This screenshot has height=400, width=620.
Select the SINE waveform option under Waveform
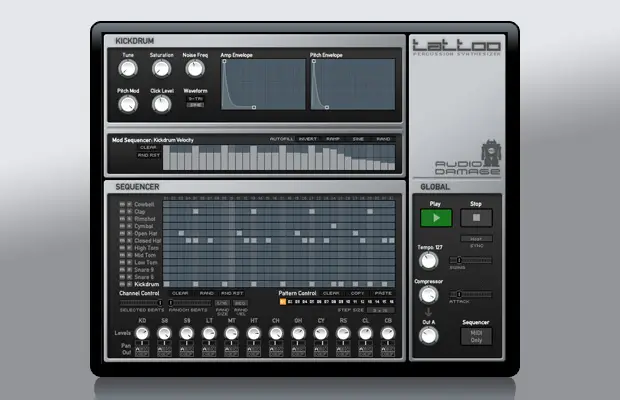click(195, 105)
